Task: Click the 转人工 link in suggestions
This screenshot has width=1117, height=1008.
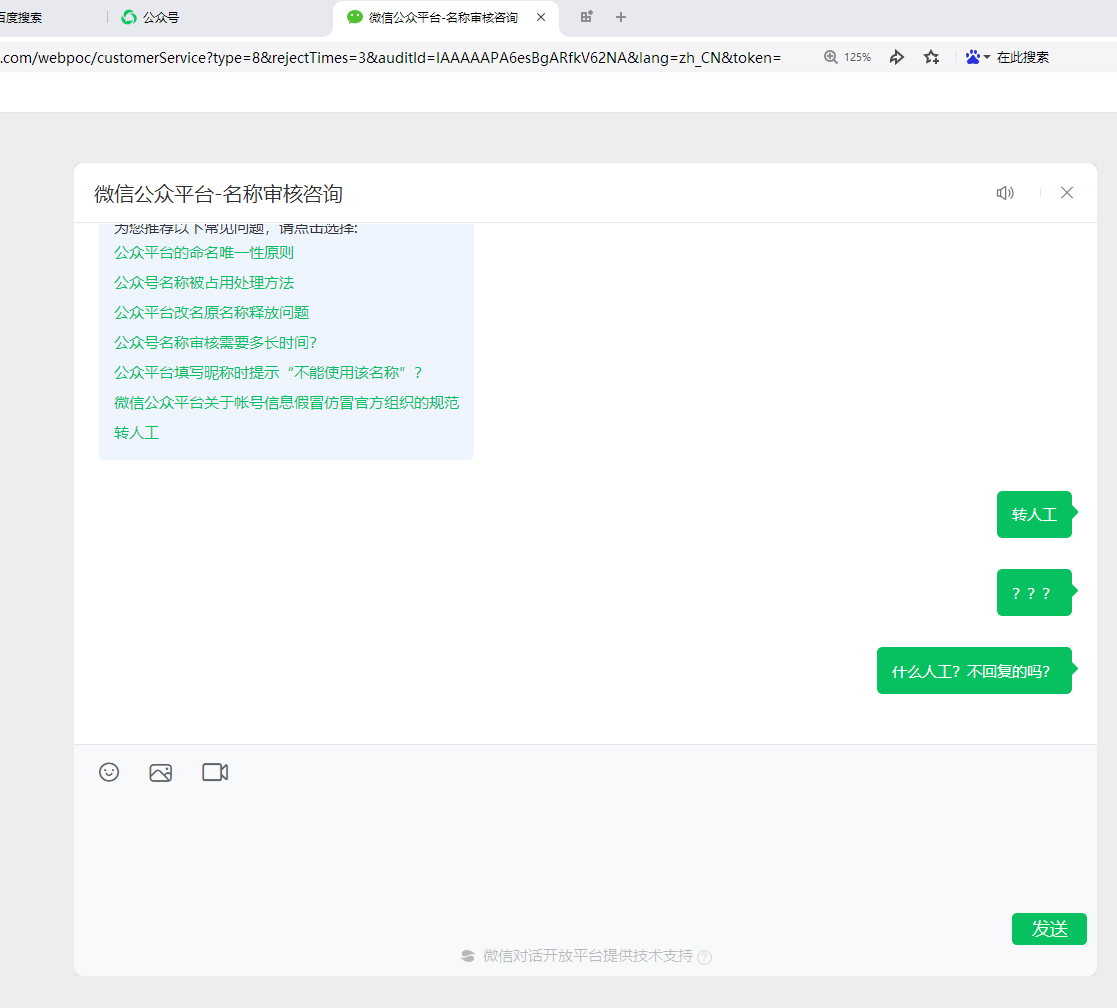Action: point(137,432)
